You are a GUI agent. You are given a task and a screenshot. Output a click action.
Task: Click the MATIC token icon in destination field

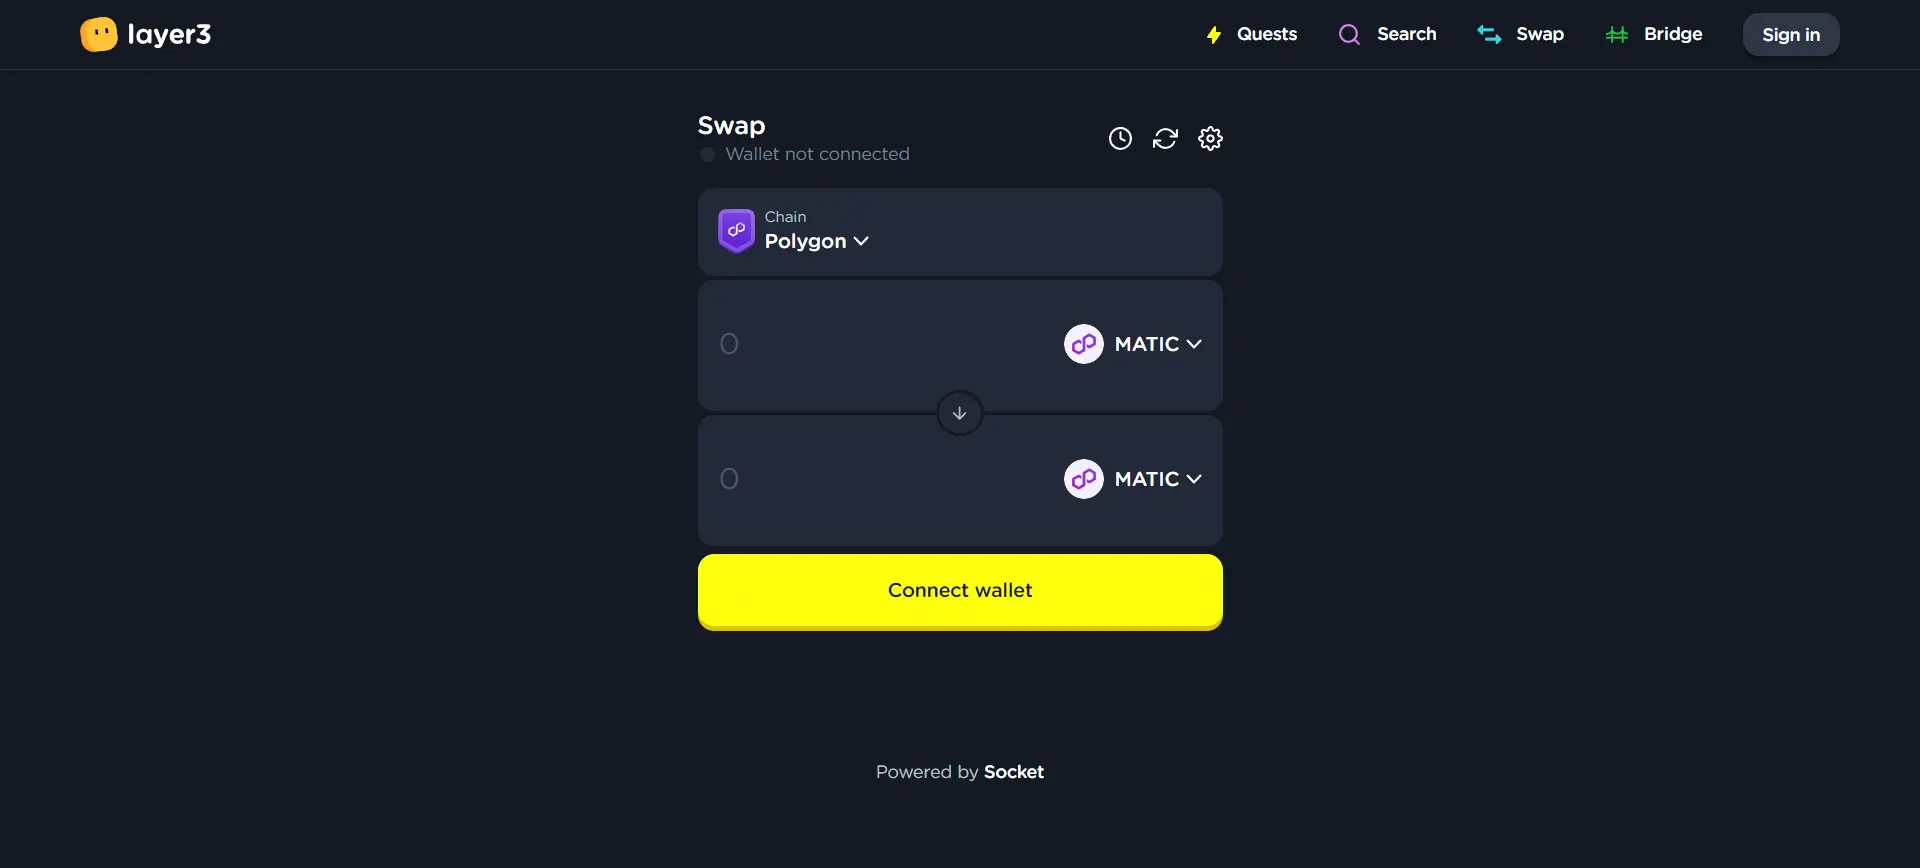click(x=1083, y=479)
